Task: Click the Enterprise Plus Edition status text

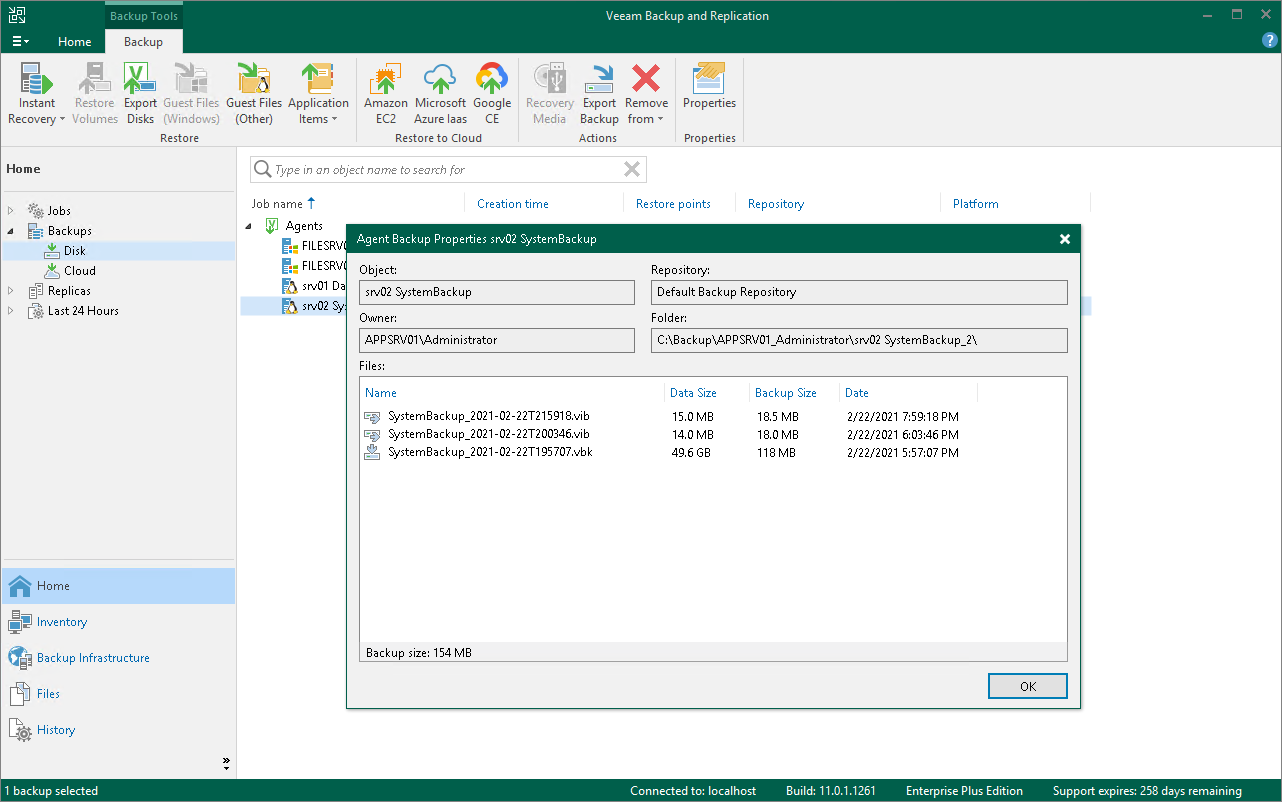Action: (964, 791)
